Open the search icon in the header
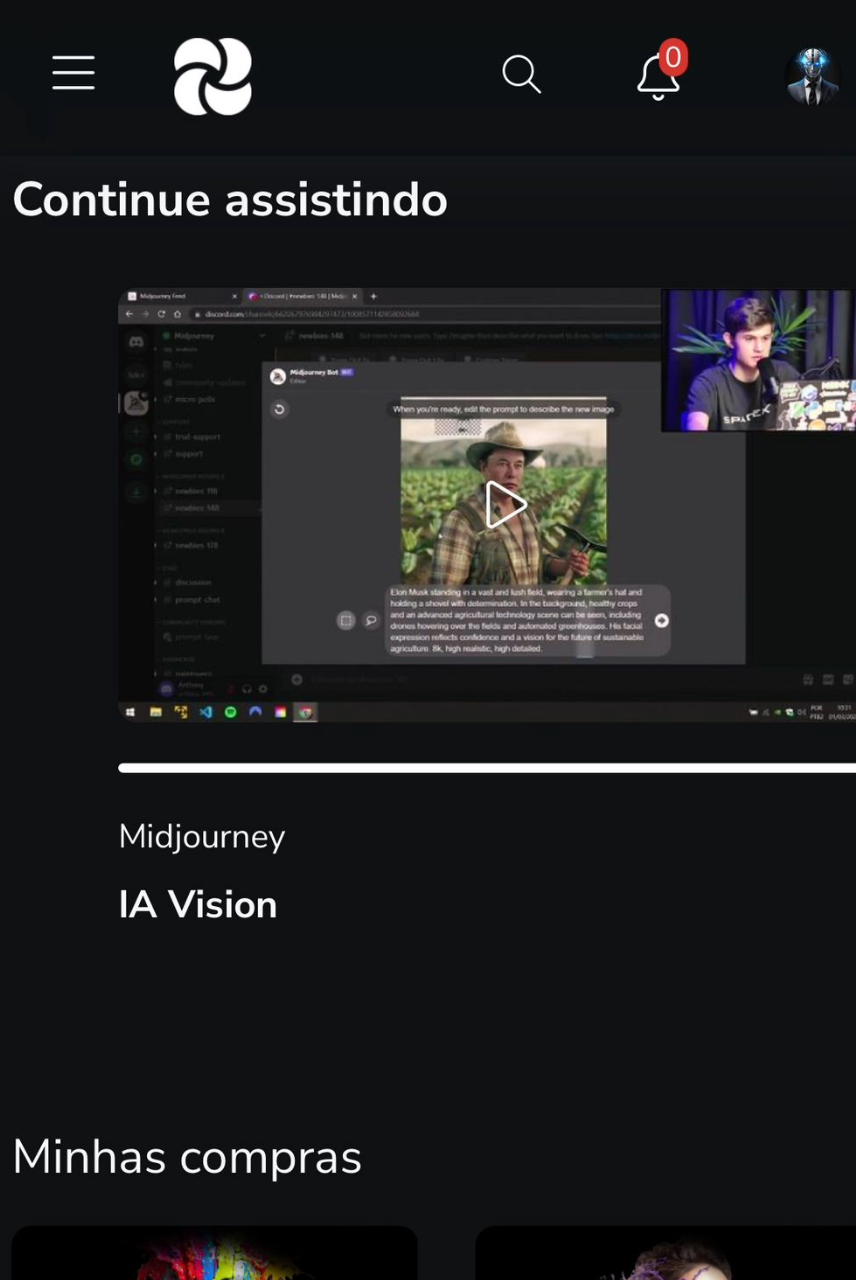The width and height of the screenshot is (856, 1280). point(521,74)
